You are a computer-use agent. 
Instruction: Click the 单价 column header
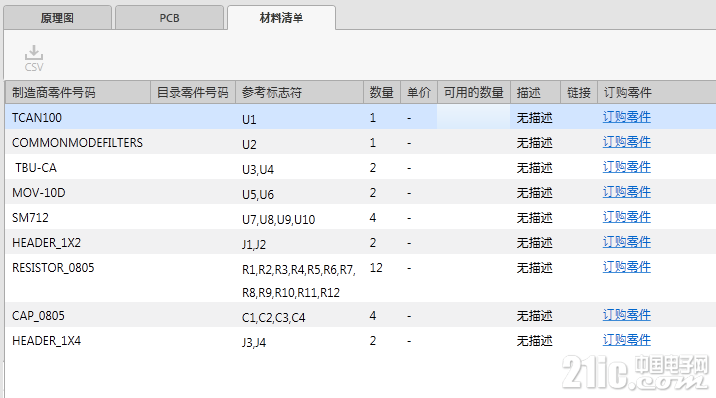pyautogui.click(x=419, y=93)
